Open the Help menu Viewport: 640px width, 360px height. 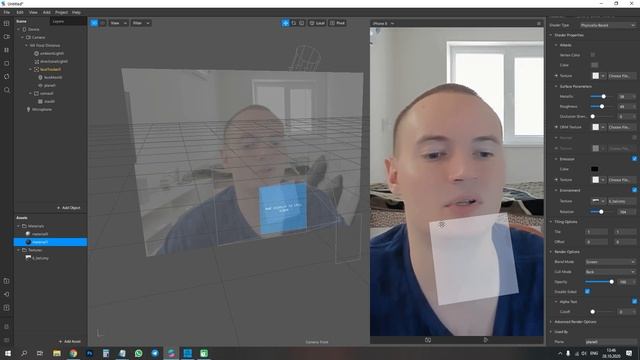(76, 12)
